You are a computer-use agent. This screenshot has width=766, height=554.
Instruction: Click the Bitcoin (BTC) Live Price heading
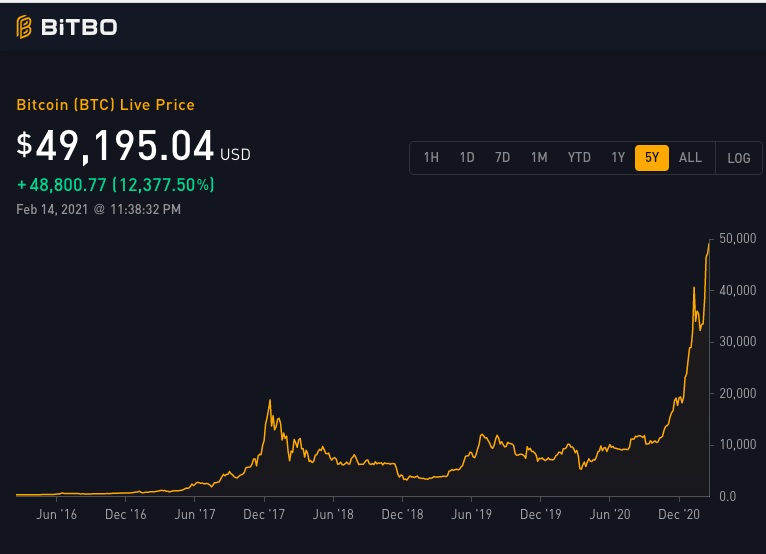(x=106, y=105)
